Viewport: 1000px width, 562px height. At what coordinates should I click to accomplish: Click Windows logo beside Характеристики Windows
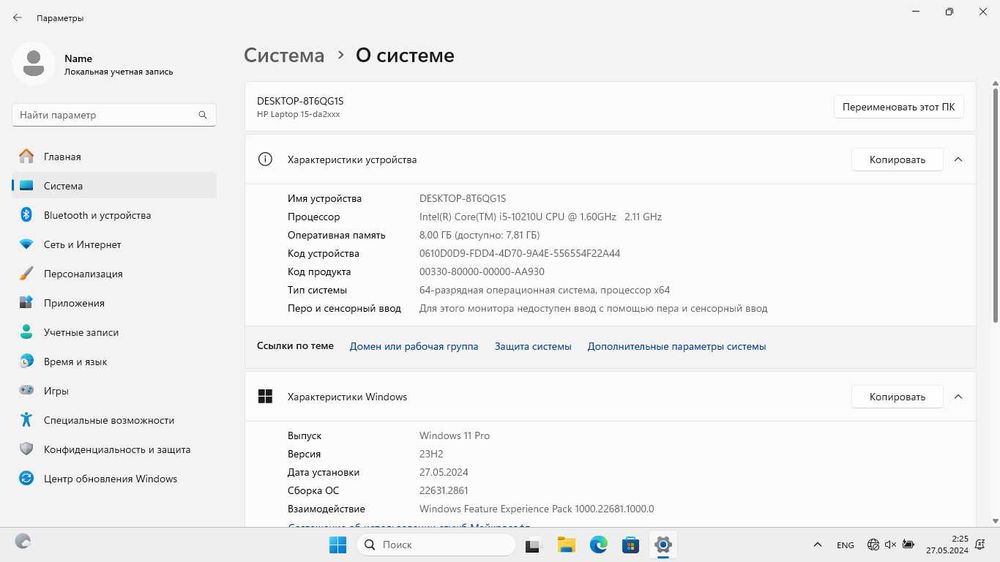click(x=265, y=397)
